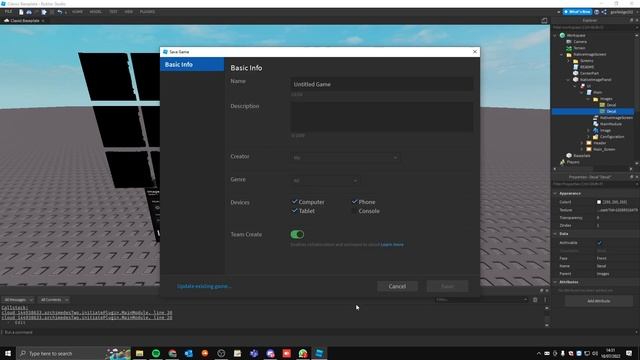640x360 pixels.
Task: Select Workspace in the Explorer tree
Action: [576, 36]
